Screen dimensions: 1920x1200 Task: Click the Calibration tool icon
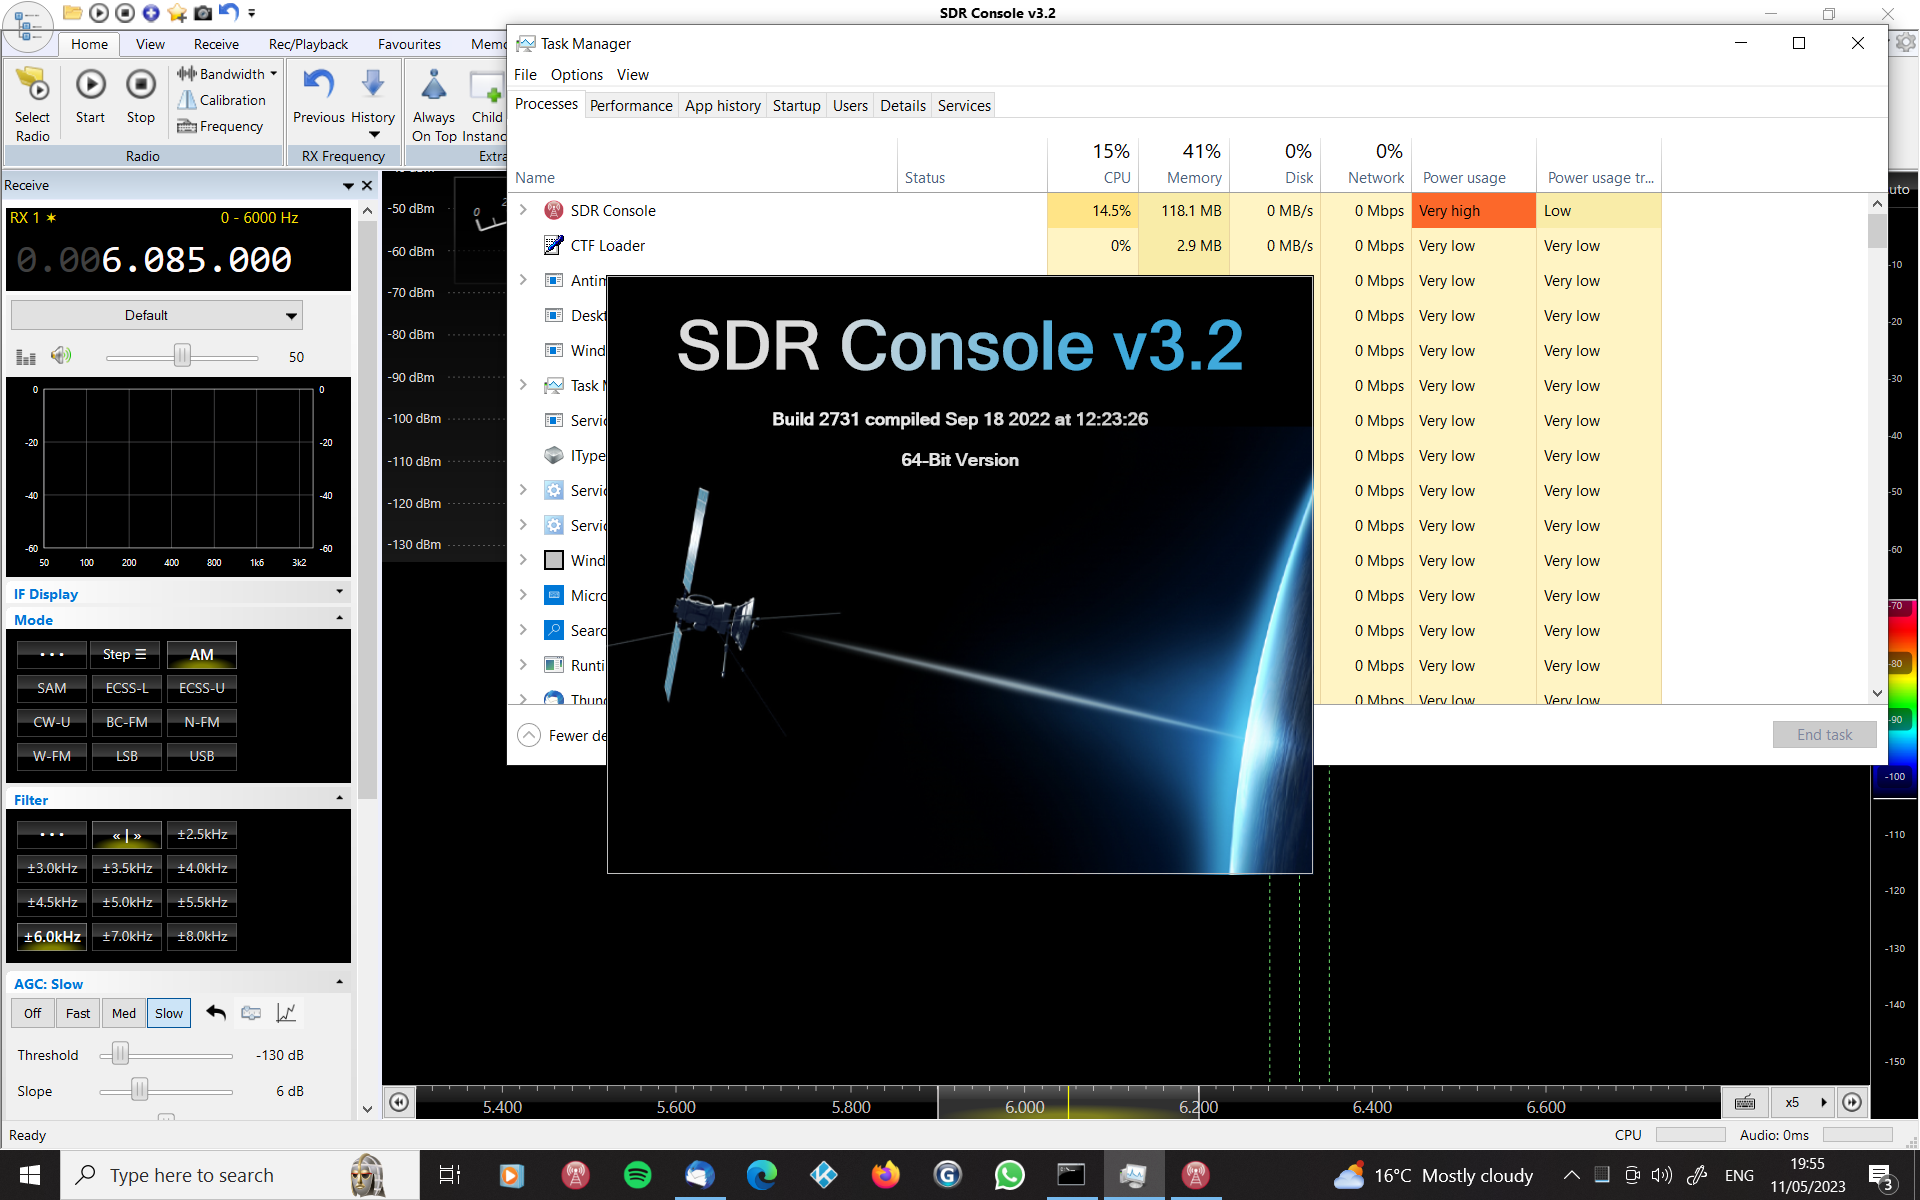click(x=187, y=100)
